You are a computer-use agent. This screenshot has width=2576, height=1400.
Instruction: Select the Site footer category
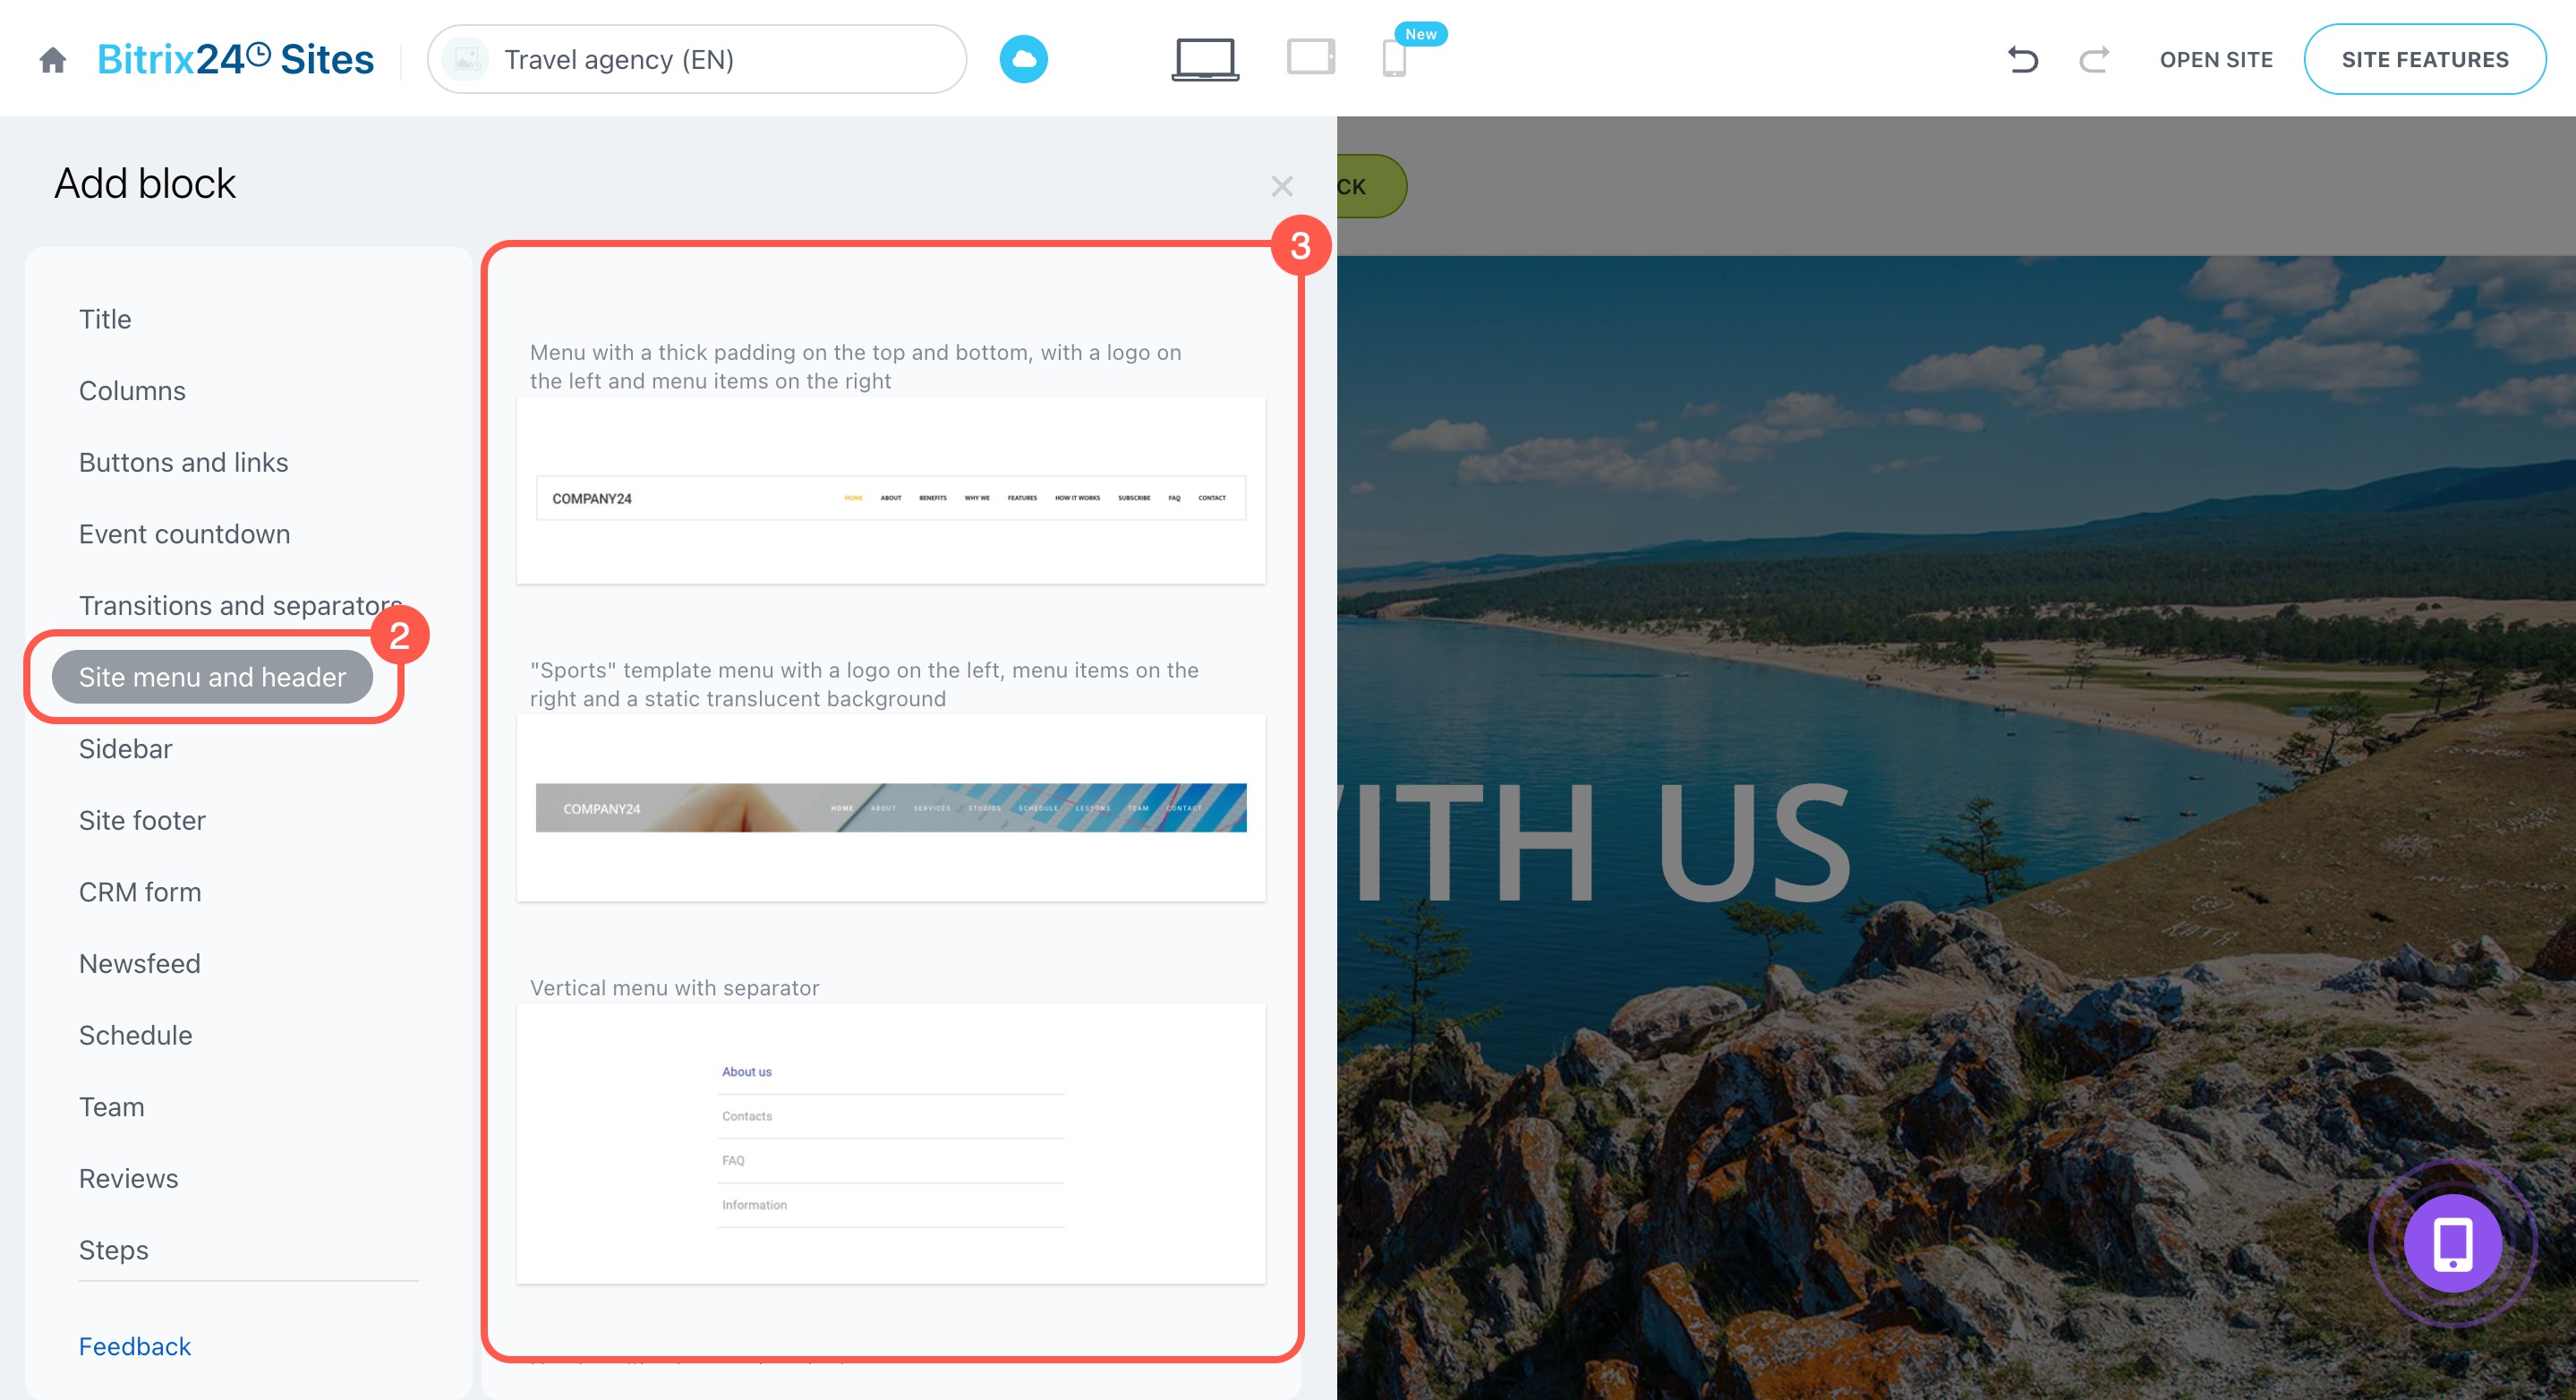tap(142, 820)
